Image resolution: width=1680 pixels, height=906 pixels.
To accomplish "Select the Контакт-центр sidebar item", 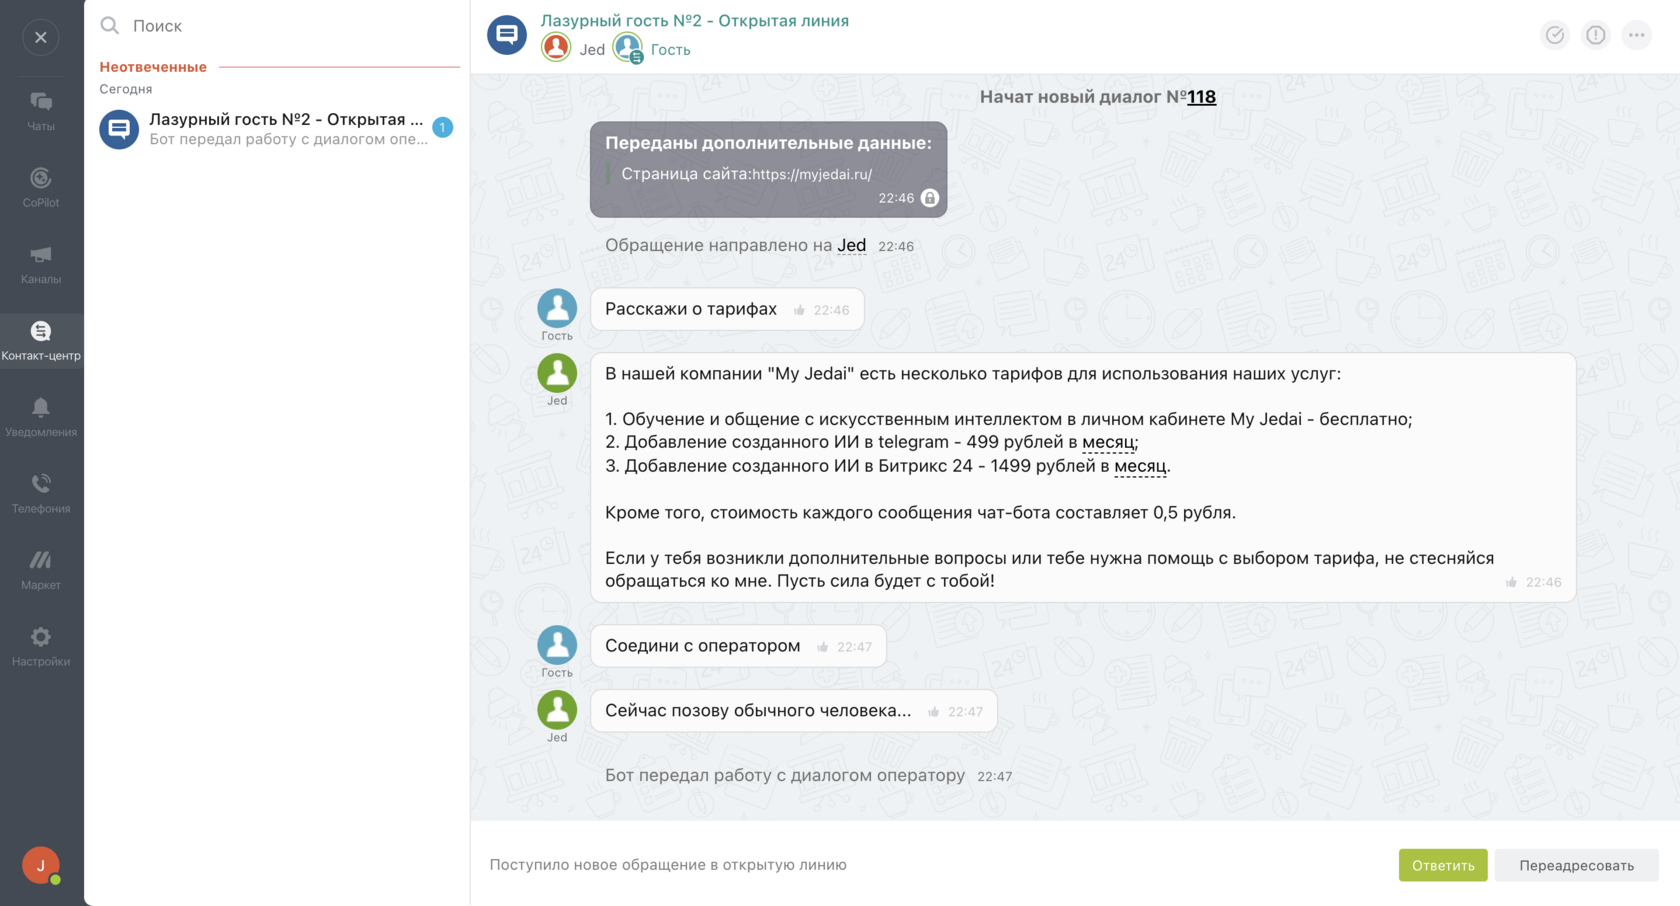I will pos(41,340).
